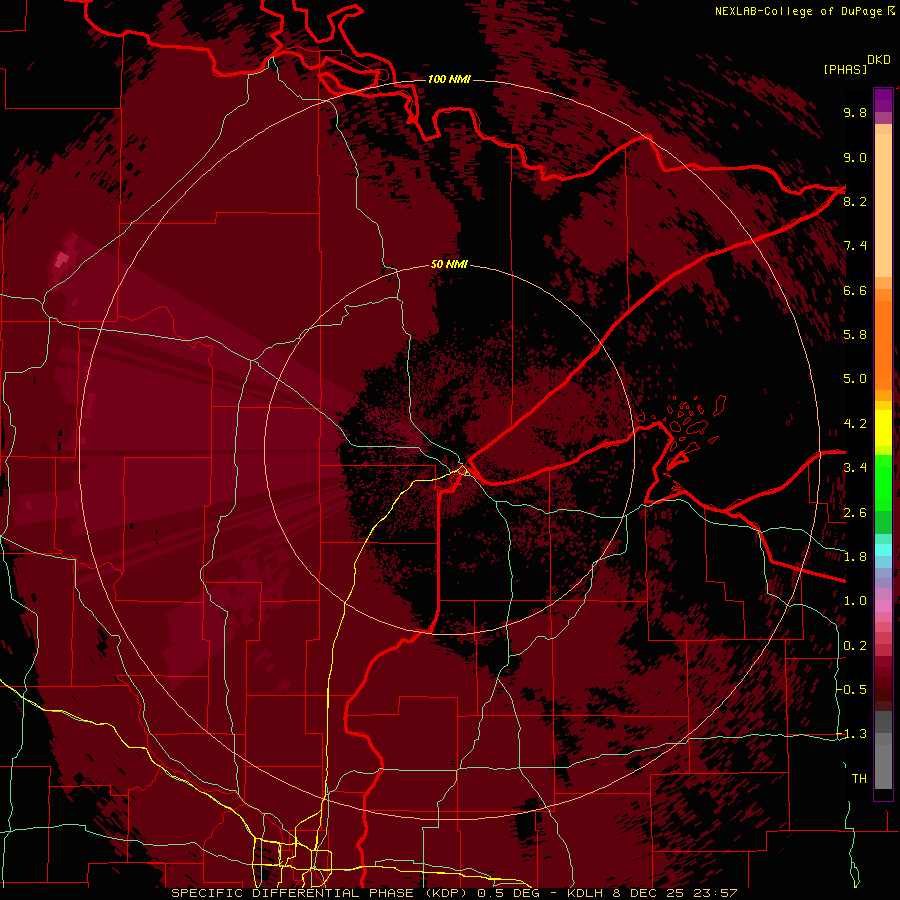
Task: Pick the pink band in the color bar
Action: coord(883,606)
